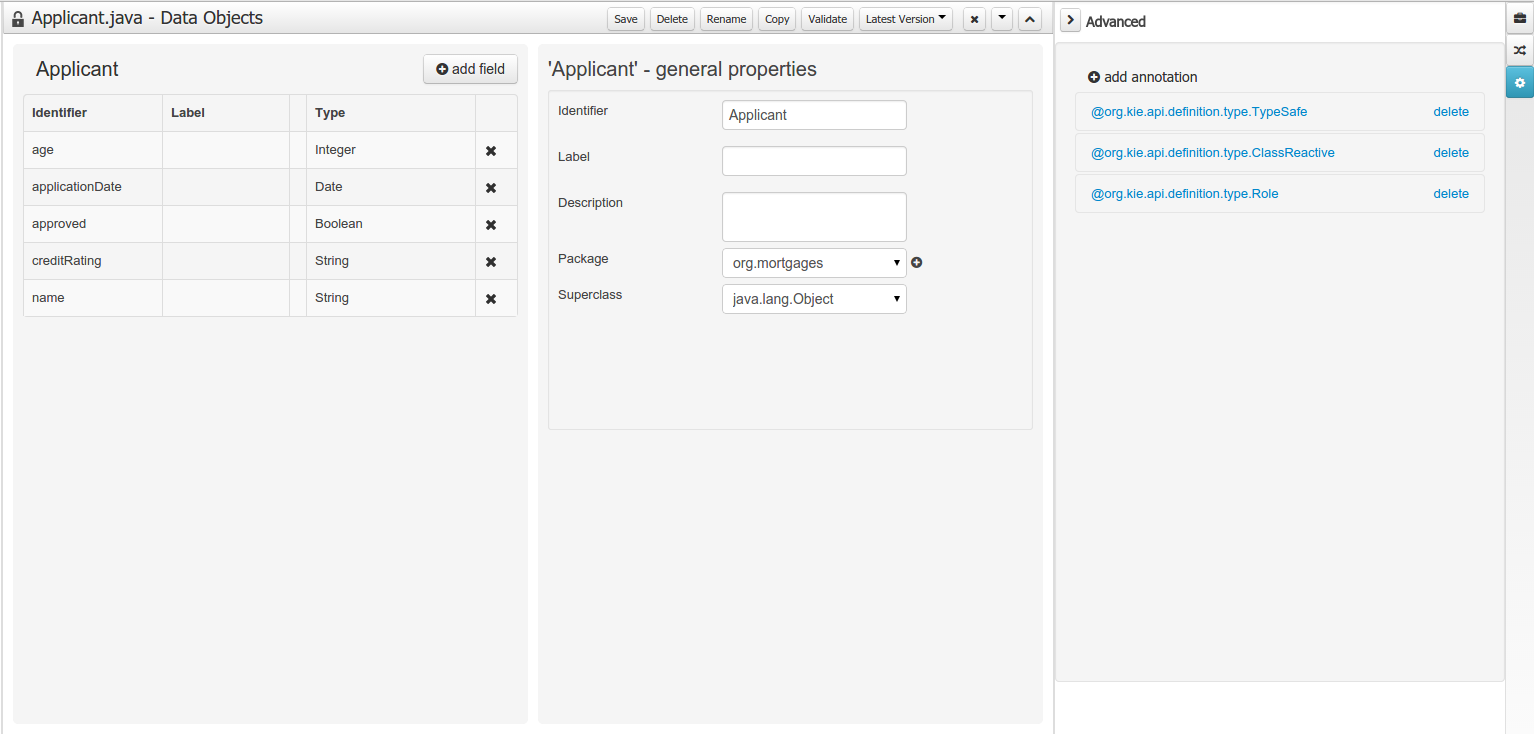Click the briefcase icon in right sidebar
This screenshot has width=1534, height=734.
coord(1519,19)
